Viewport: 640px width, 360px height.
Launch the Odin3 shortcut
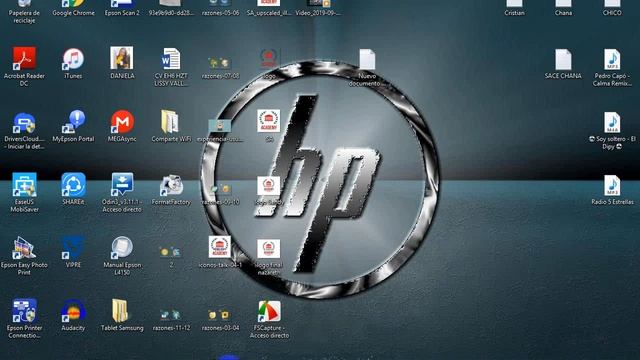click(122, 184)
